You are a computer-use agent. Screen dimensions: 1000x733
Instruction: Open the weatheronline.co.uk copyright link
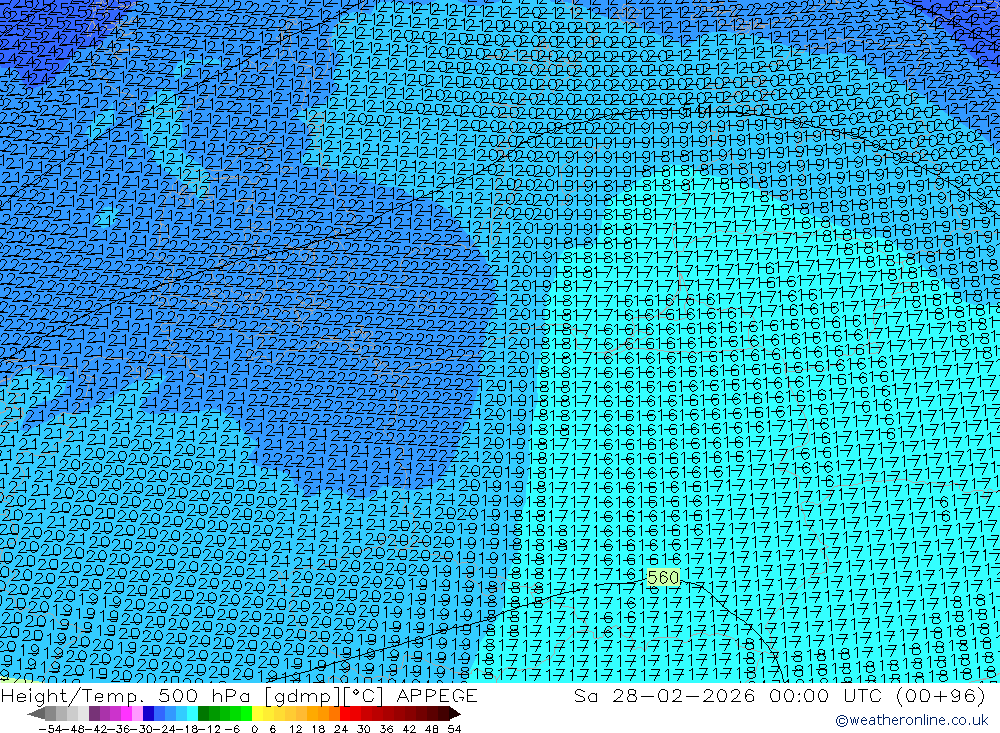tap(911, 720)
